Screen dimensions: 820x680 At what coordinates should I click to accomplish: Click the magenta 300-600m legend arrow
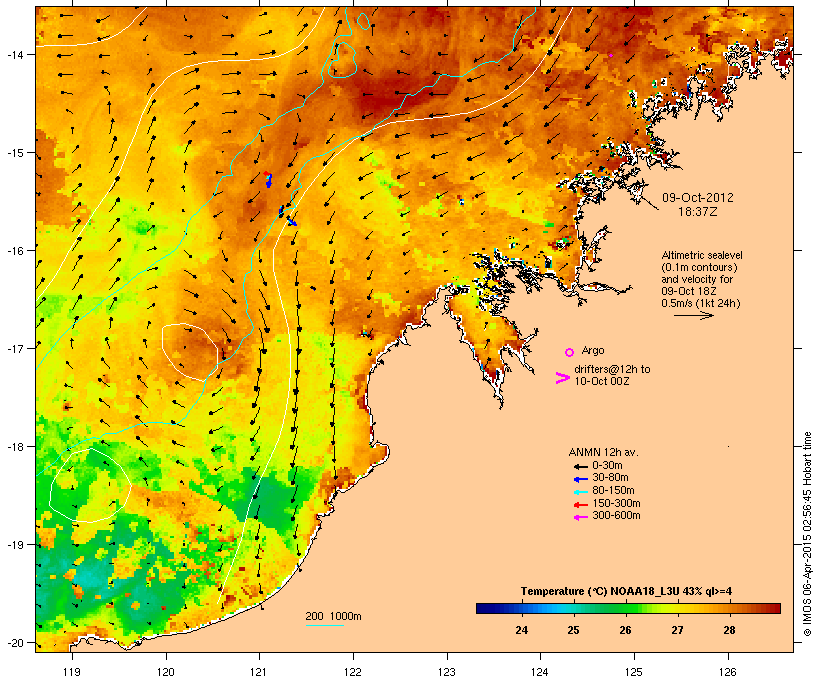[580, 517]
